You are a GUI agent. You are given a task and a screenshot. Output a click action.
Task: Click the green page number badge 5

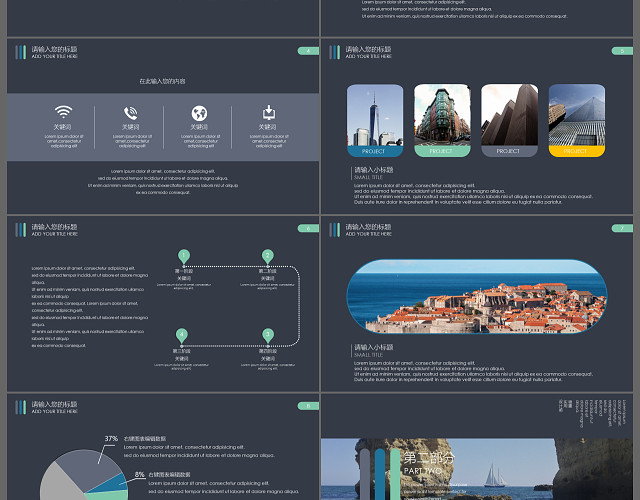click(622, 51)
